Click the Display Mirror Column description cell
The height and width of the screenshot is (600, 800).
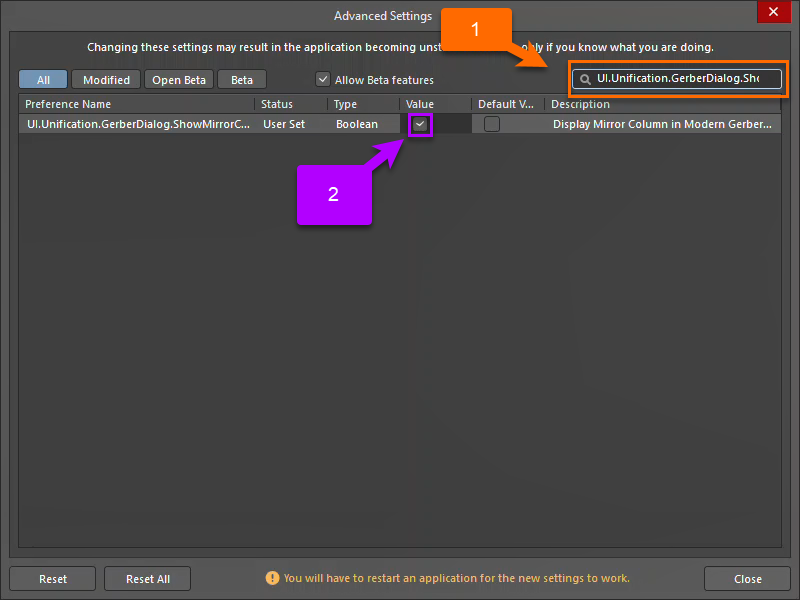click(662, 124)
